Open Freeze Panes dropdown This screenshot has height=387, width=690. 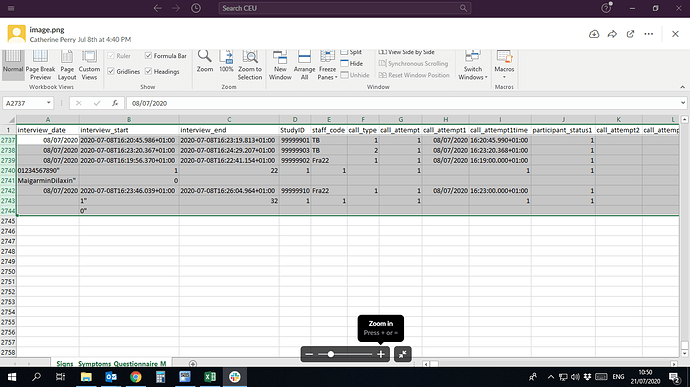(327, 65)
